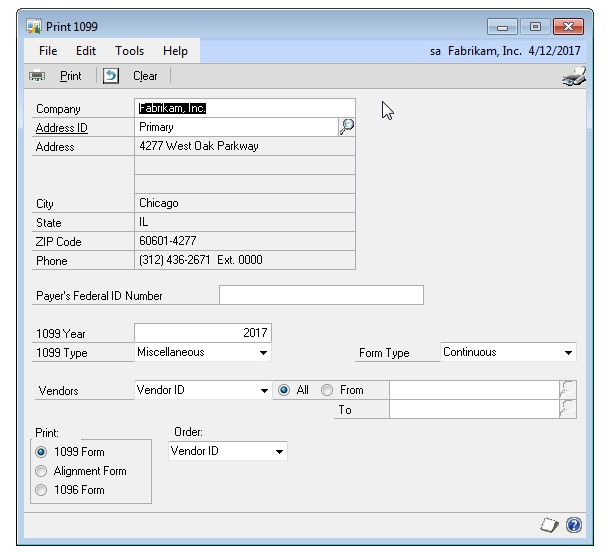Close the Print 1099 window
This screenshot has height=552, width=606.
pos(568,27)
